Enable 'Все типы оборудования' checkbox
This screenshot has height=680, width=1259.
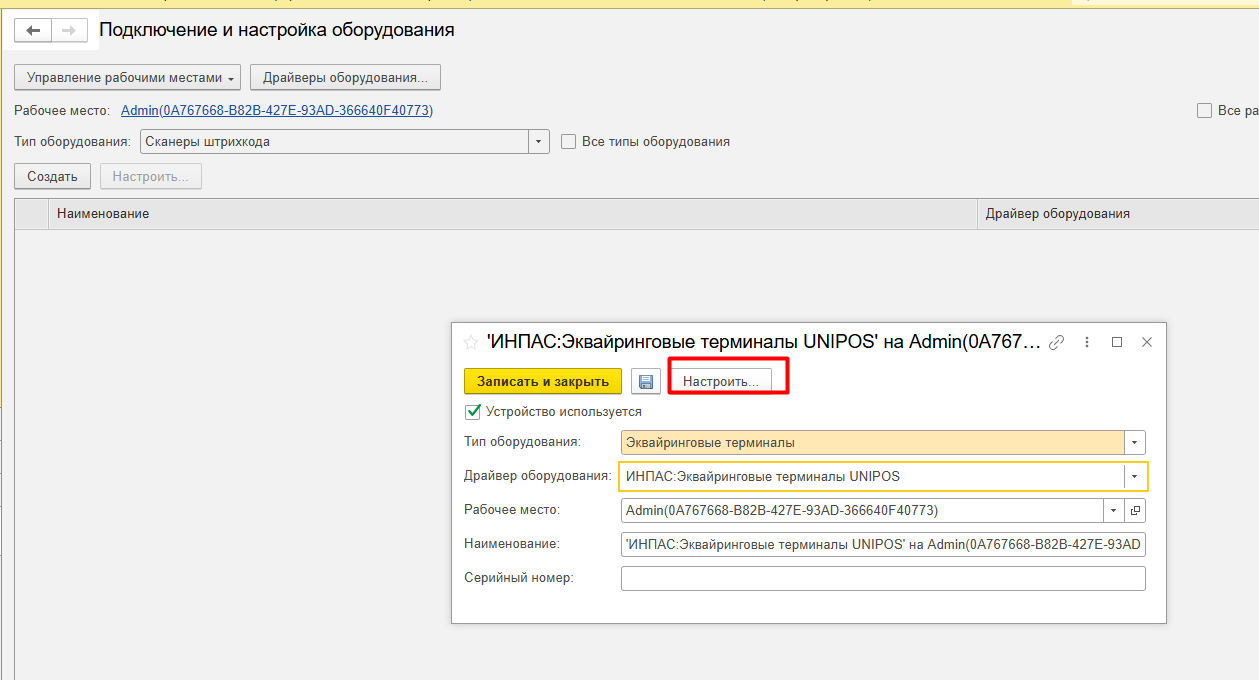tap(569, 142)
